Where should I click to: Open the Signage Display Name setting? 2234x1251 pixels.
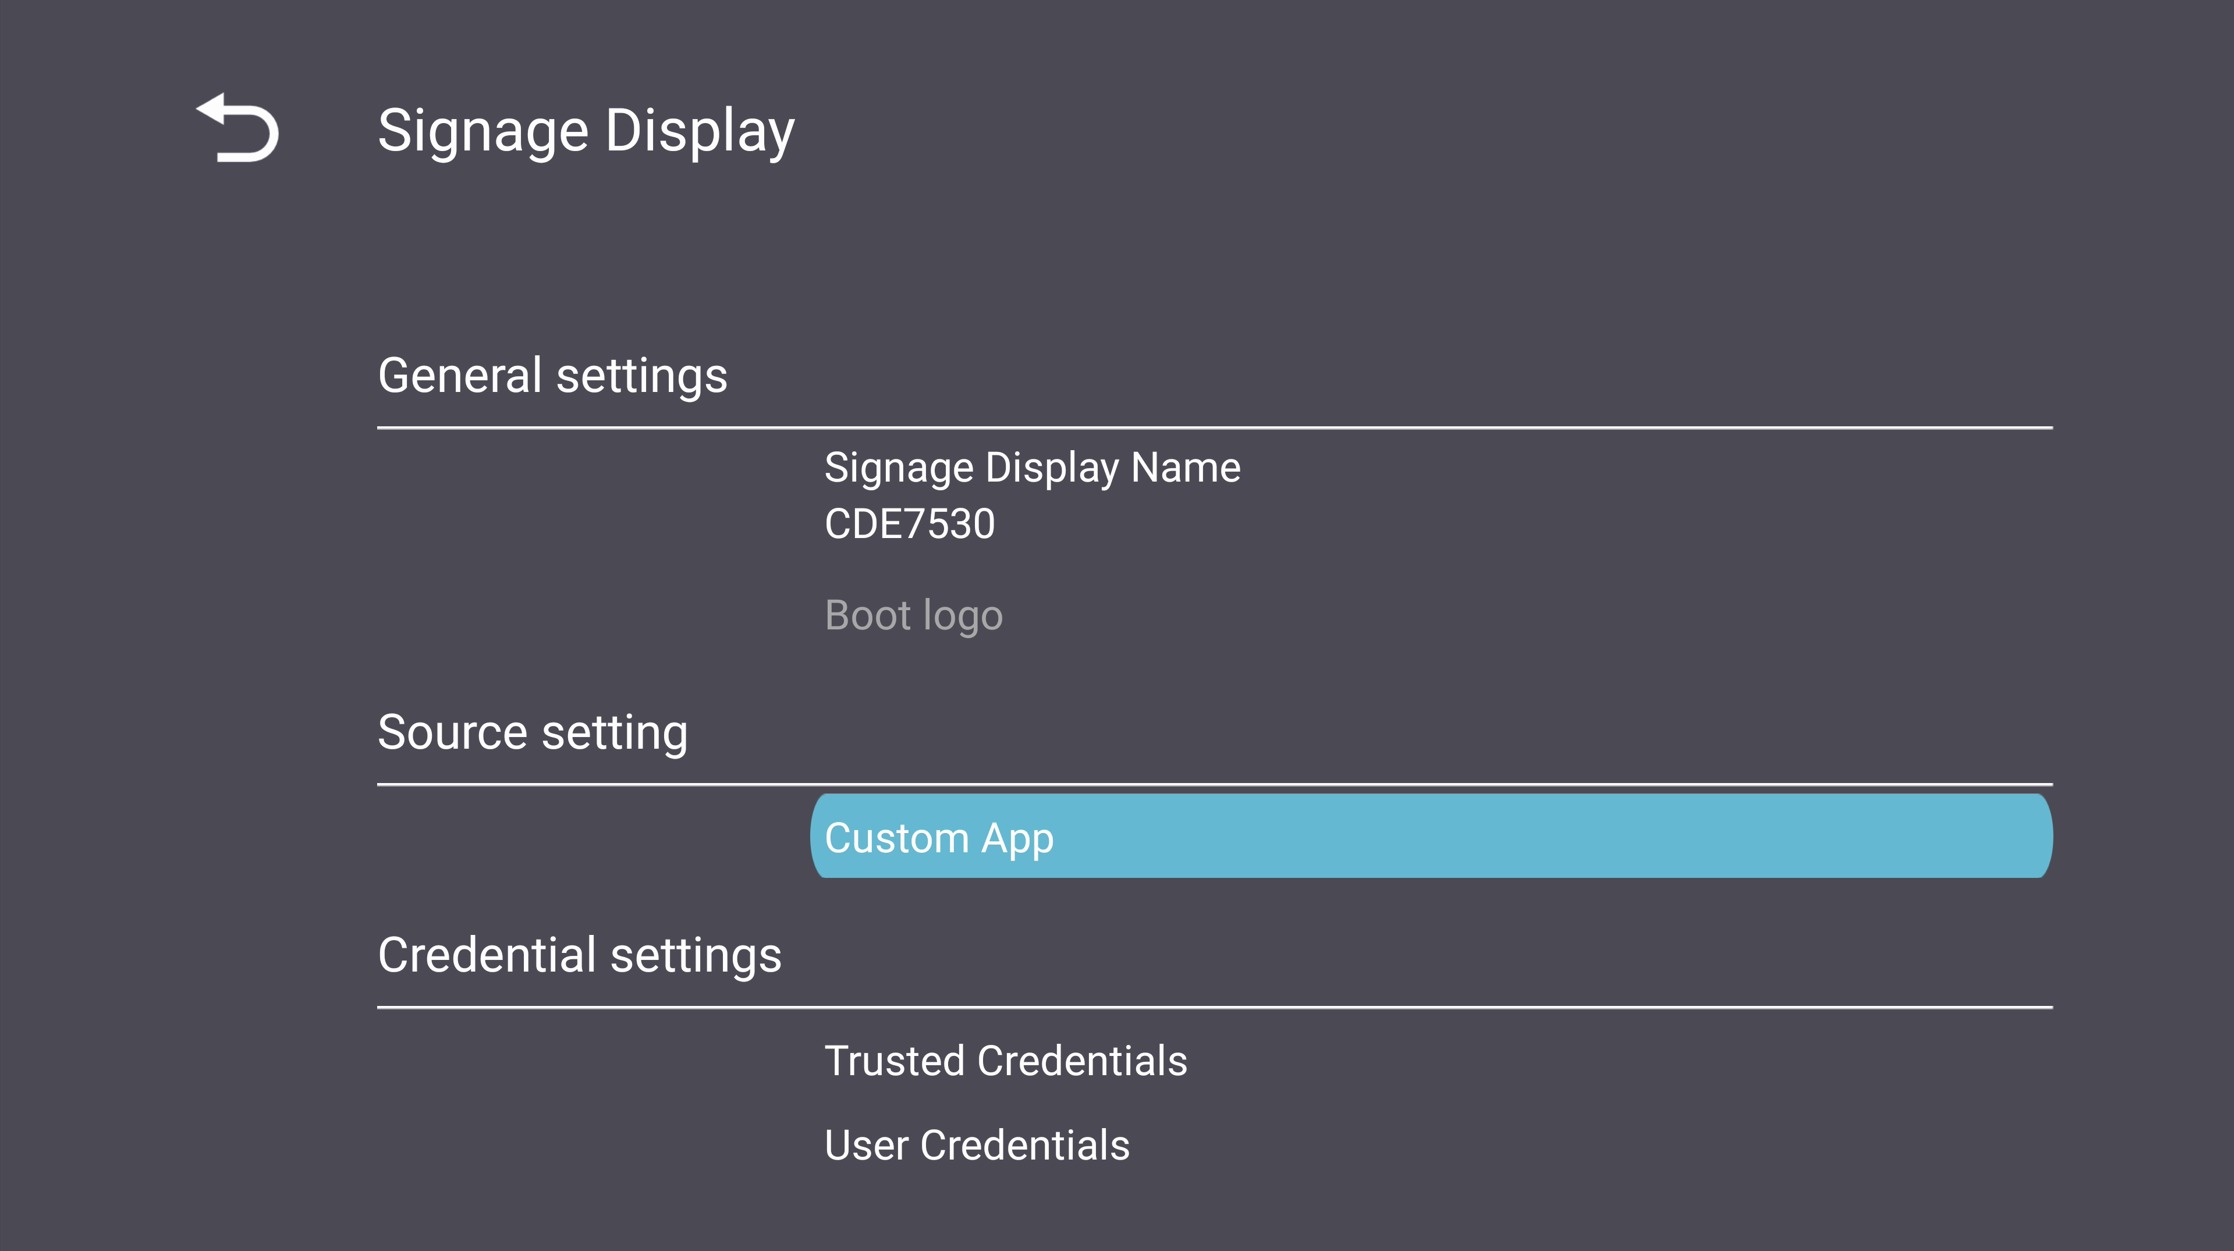tap(1031, 468)
